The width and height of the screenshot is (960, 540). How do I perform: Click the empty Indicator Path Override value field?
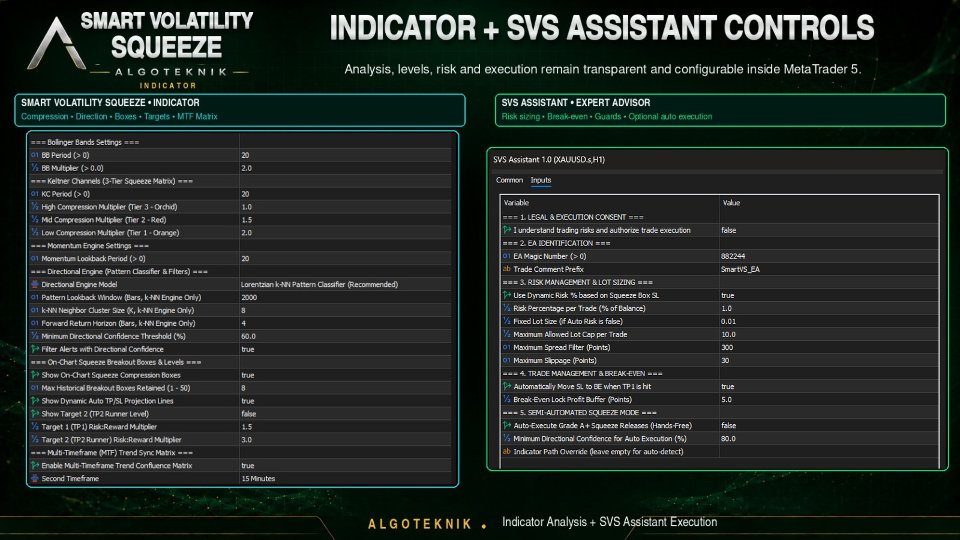pos(829,451)
